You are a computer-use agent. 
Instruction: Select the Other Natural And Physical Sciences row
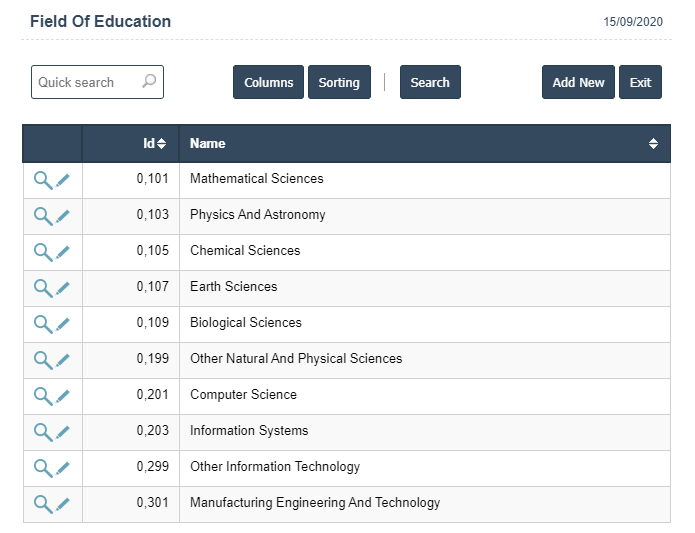[296, 359]
